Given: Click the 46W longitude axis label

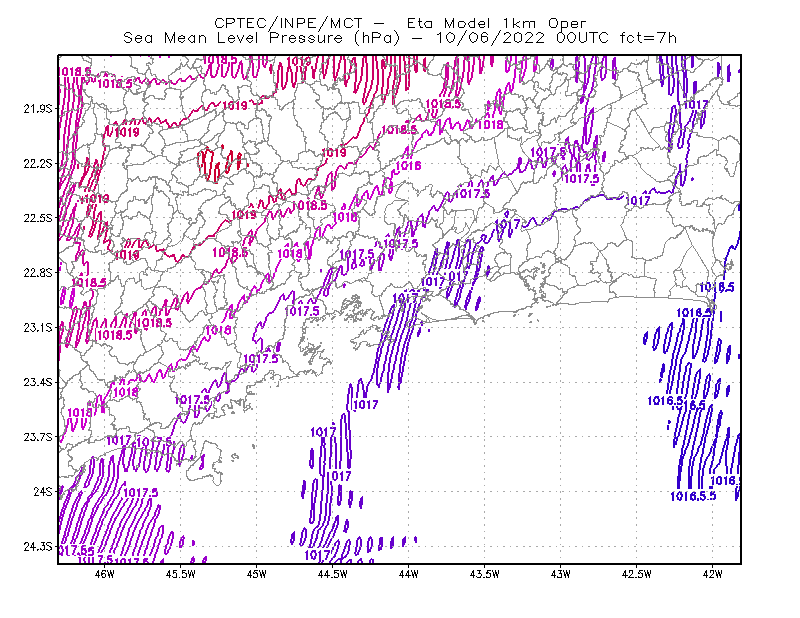Looking at the screenshot, I should pyautogui.click(x=105, y=574).
